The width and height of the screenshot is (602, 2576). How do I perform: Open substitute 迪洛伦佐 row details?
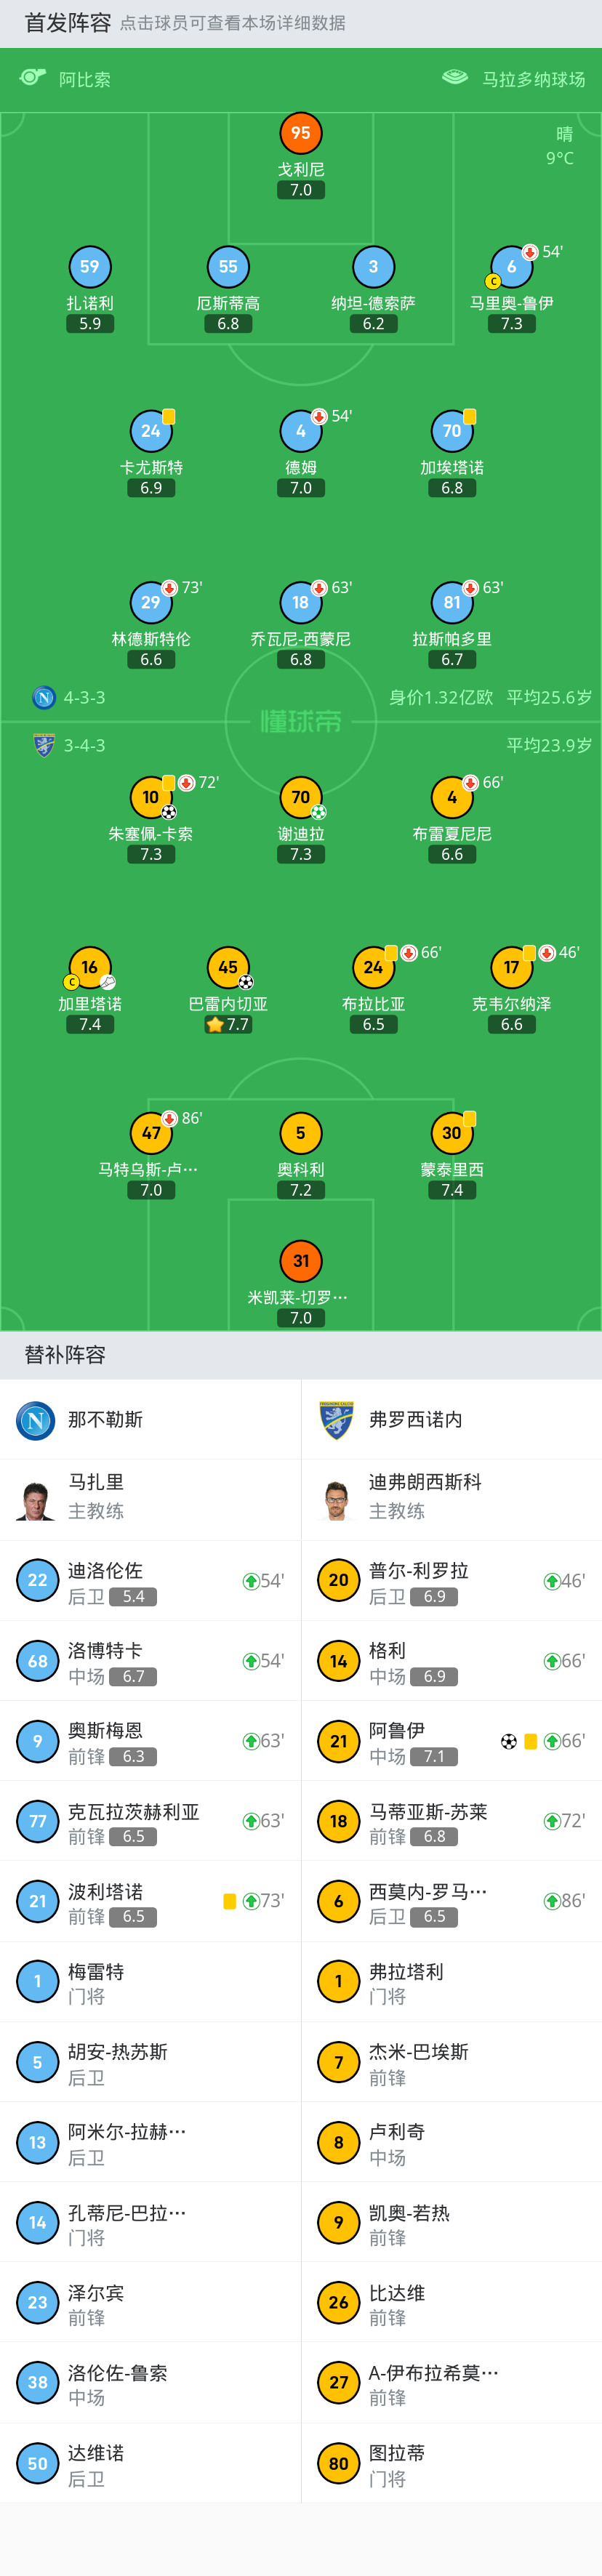150,1581
